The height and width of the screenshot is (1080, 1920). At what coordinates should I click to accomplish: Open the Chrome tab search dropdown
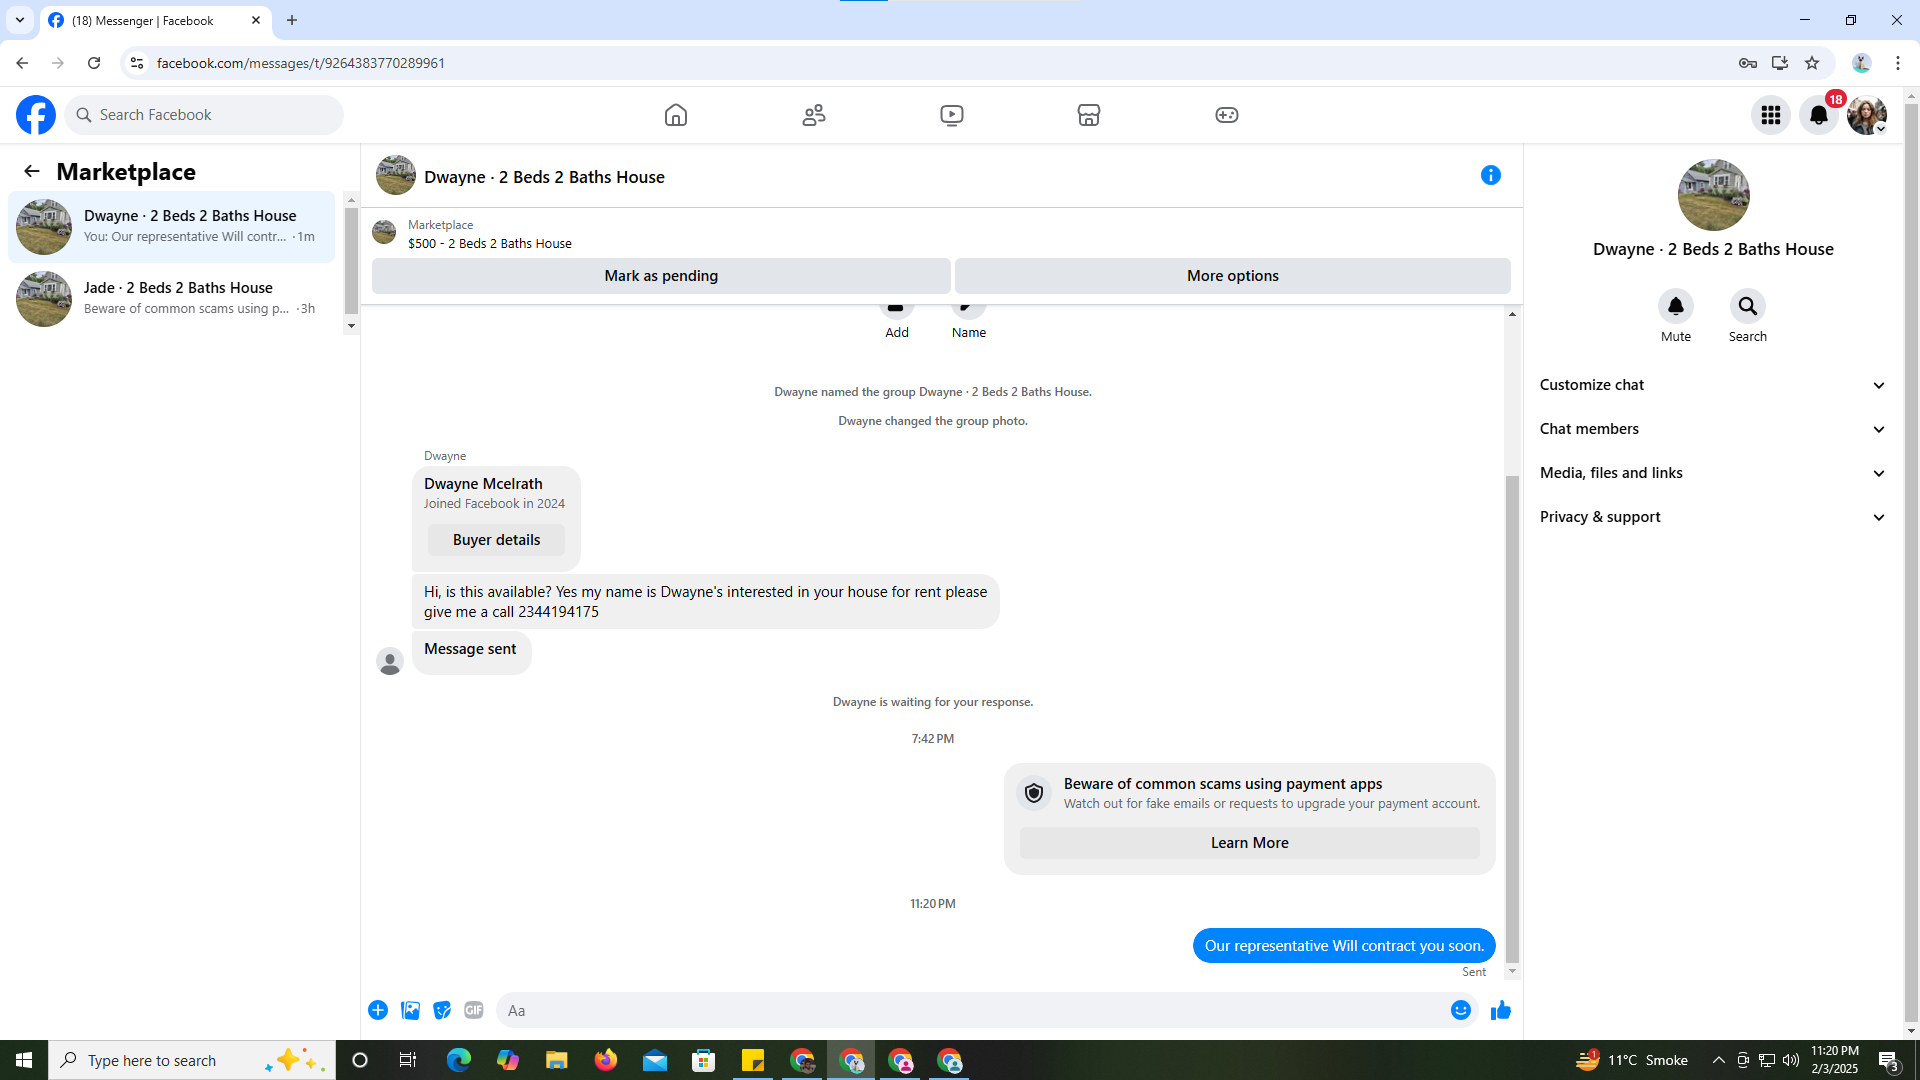coord(20,20)
